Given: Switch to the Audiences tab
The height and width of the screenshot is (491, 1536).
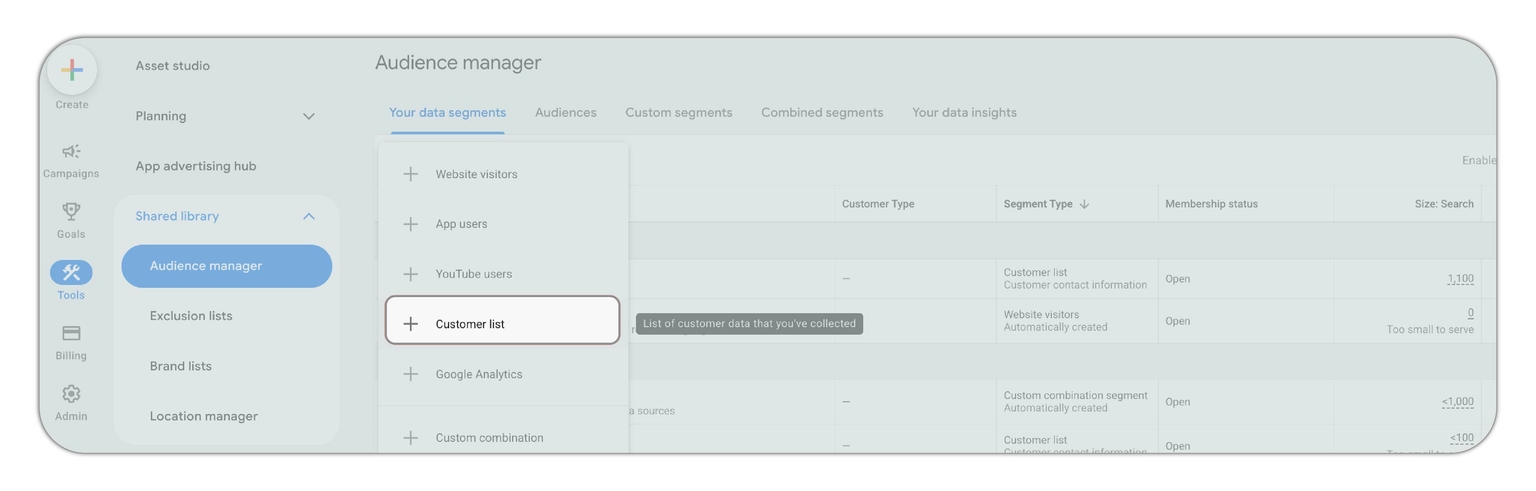Looking at the screenshot, I should (566, 113).
